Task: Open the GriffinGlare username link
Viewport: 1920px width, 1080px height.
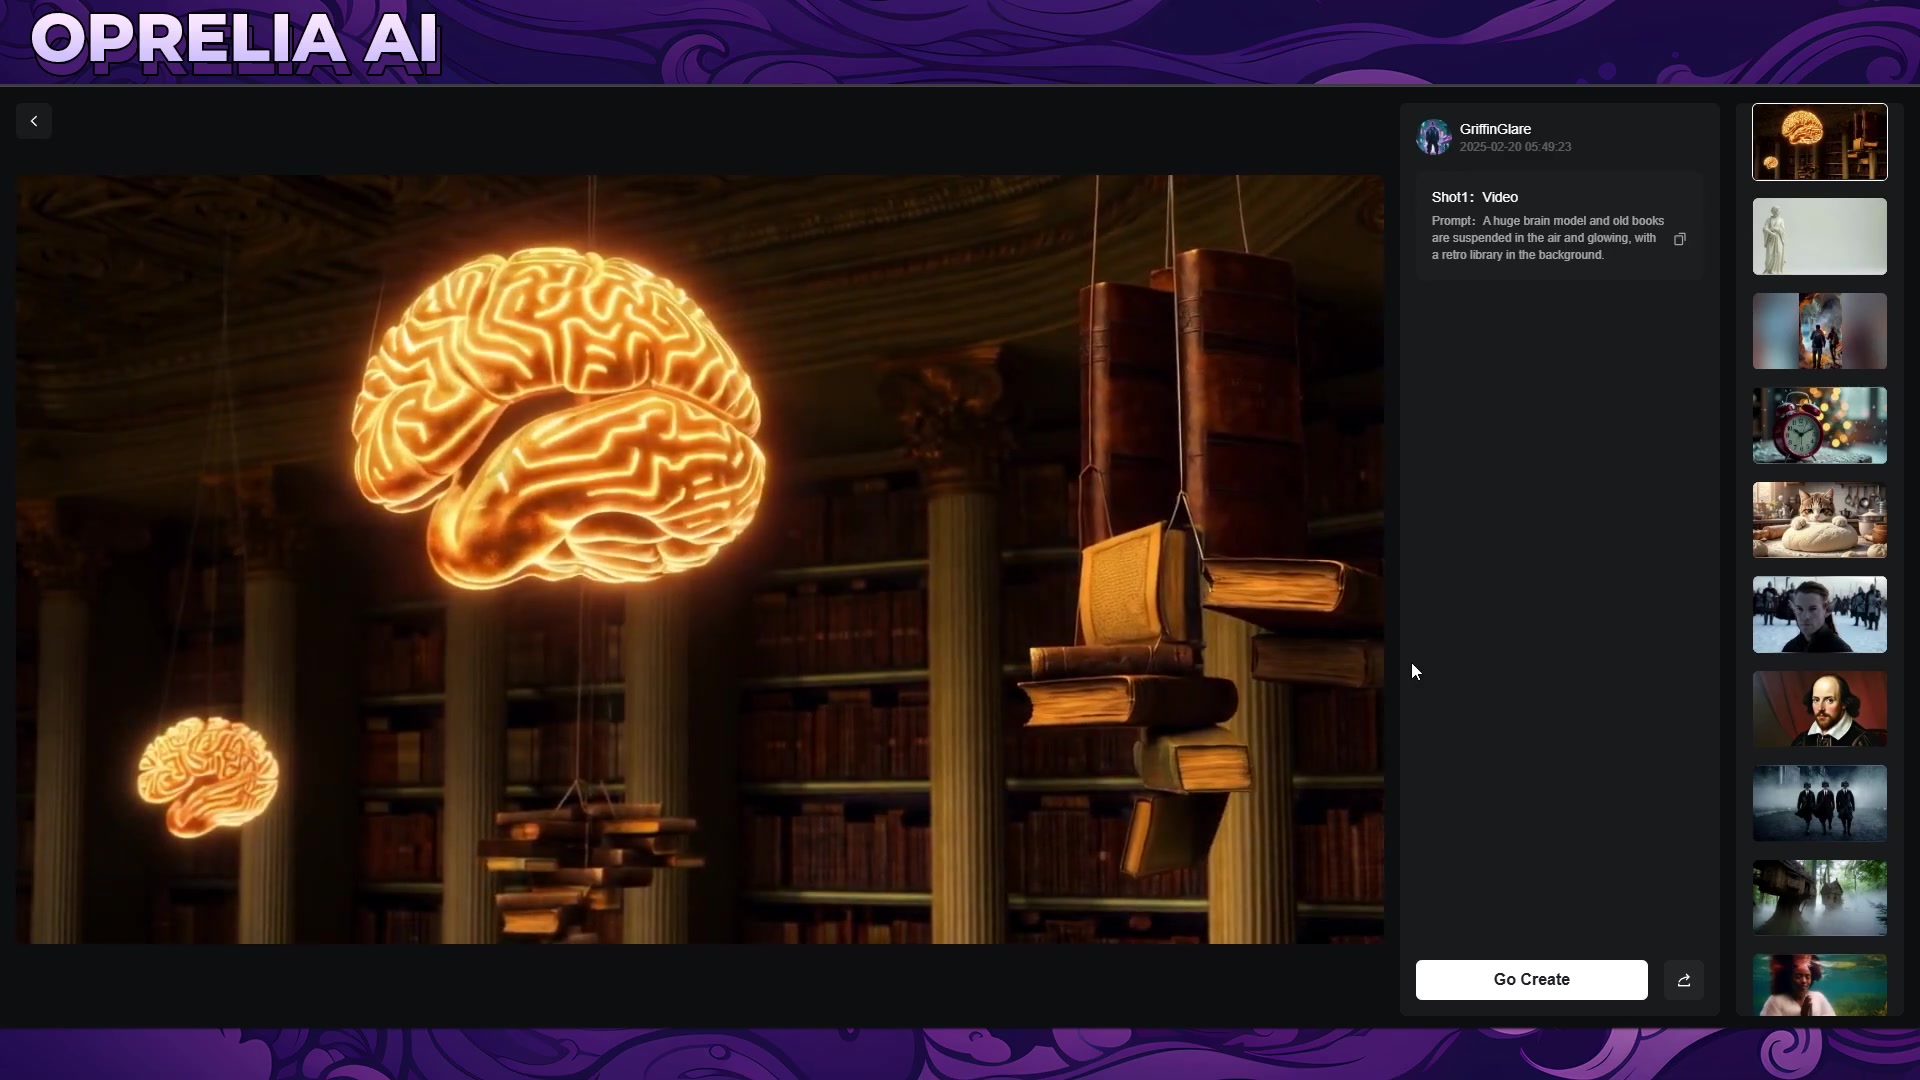Action: [x=1495, y=129]
